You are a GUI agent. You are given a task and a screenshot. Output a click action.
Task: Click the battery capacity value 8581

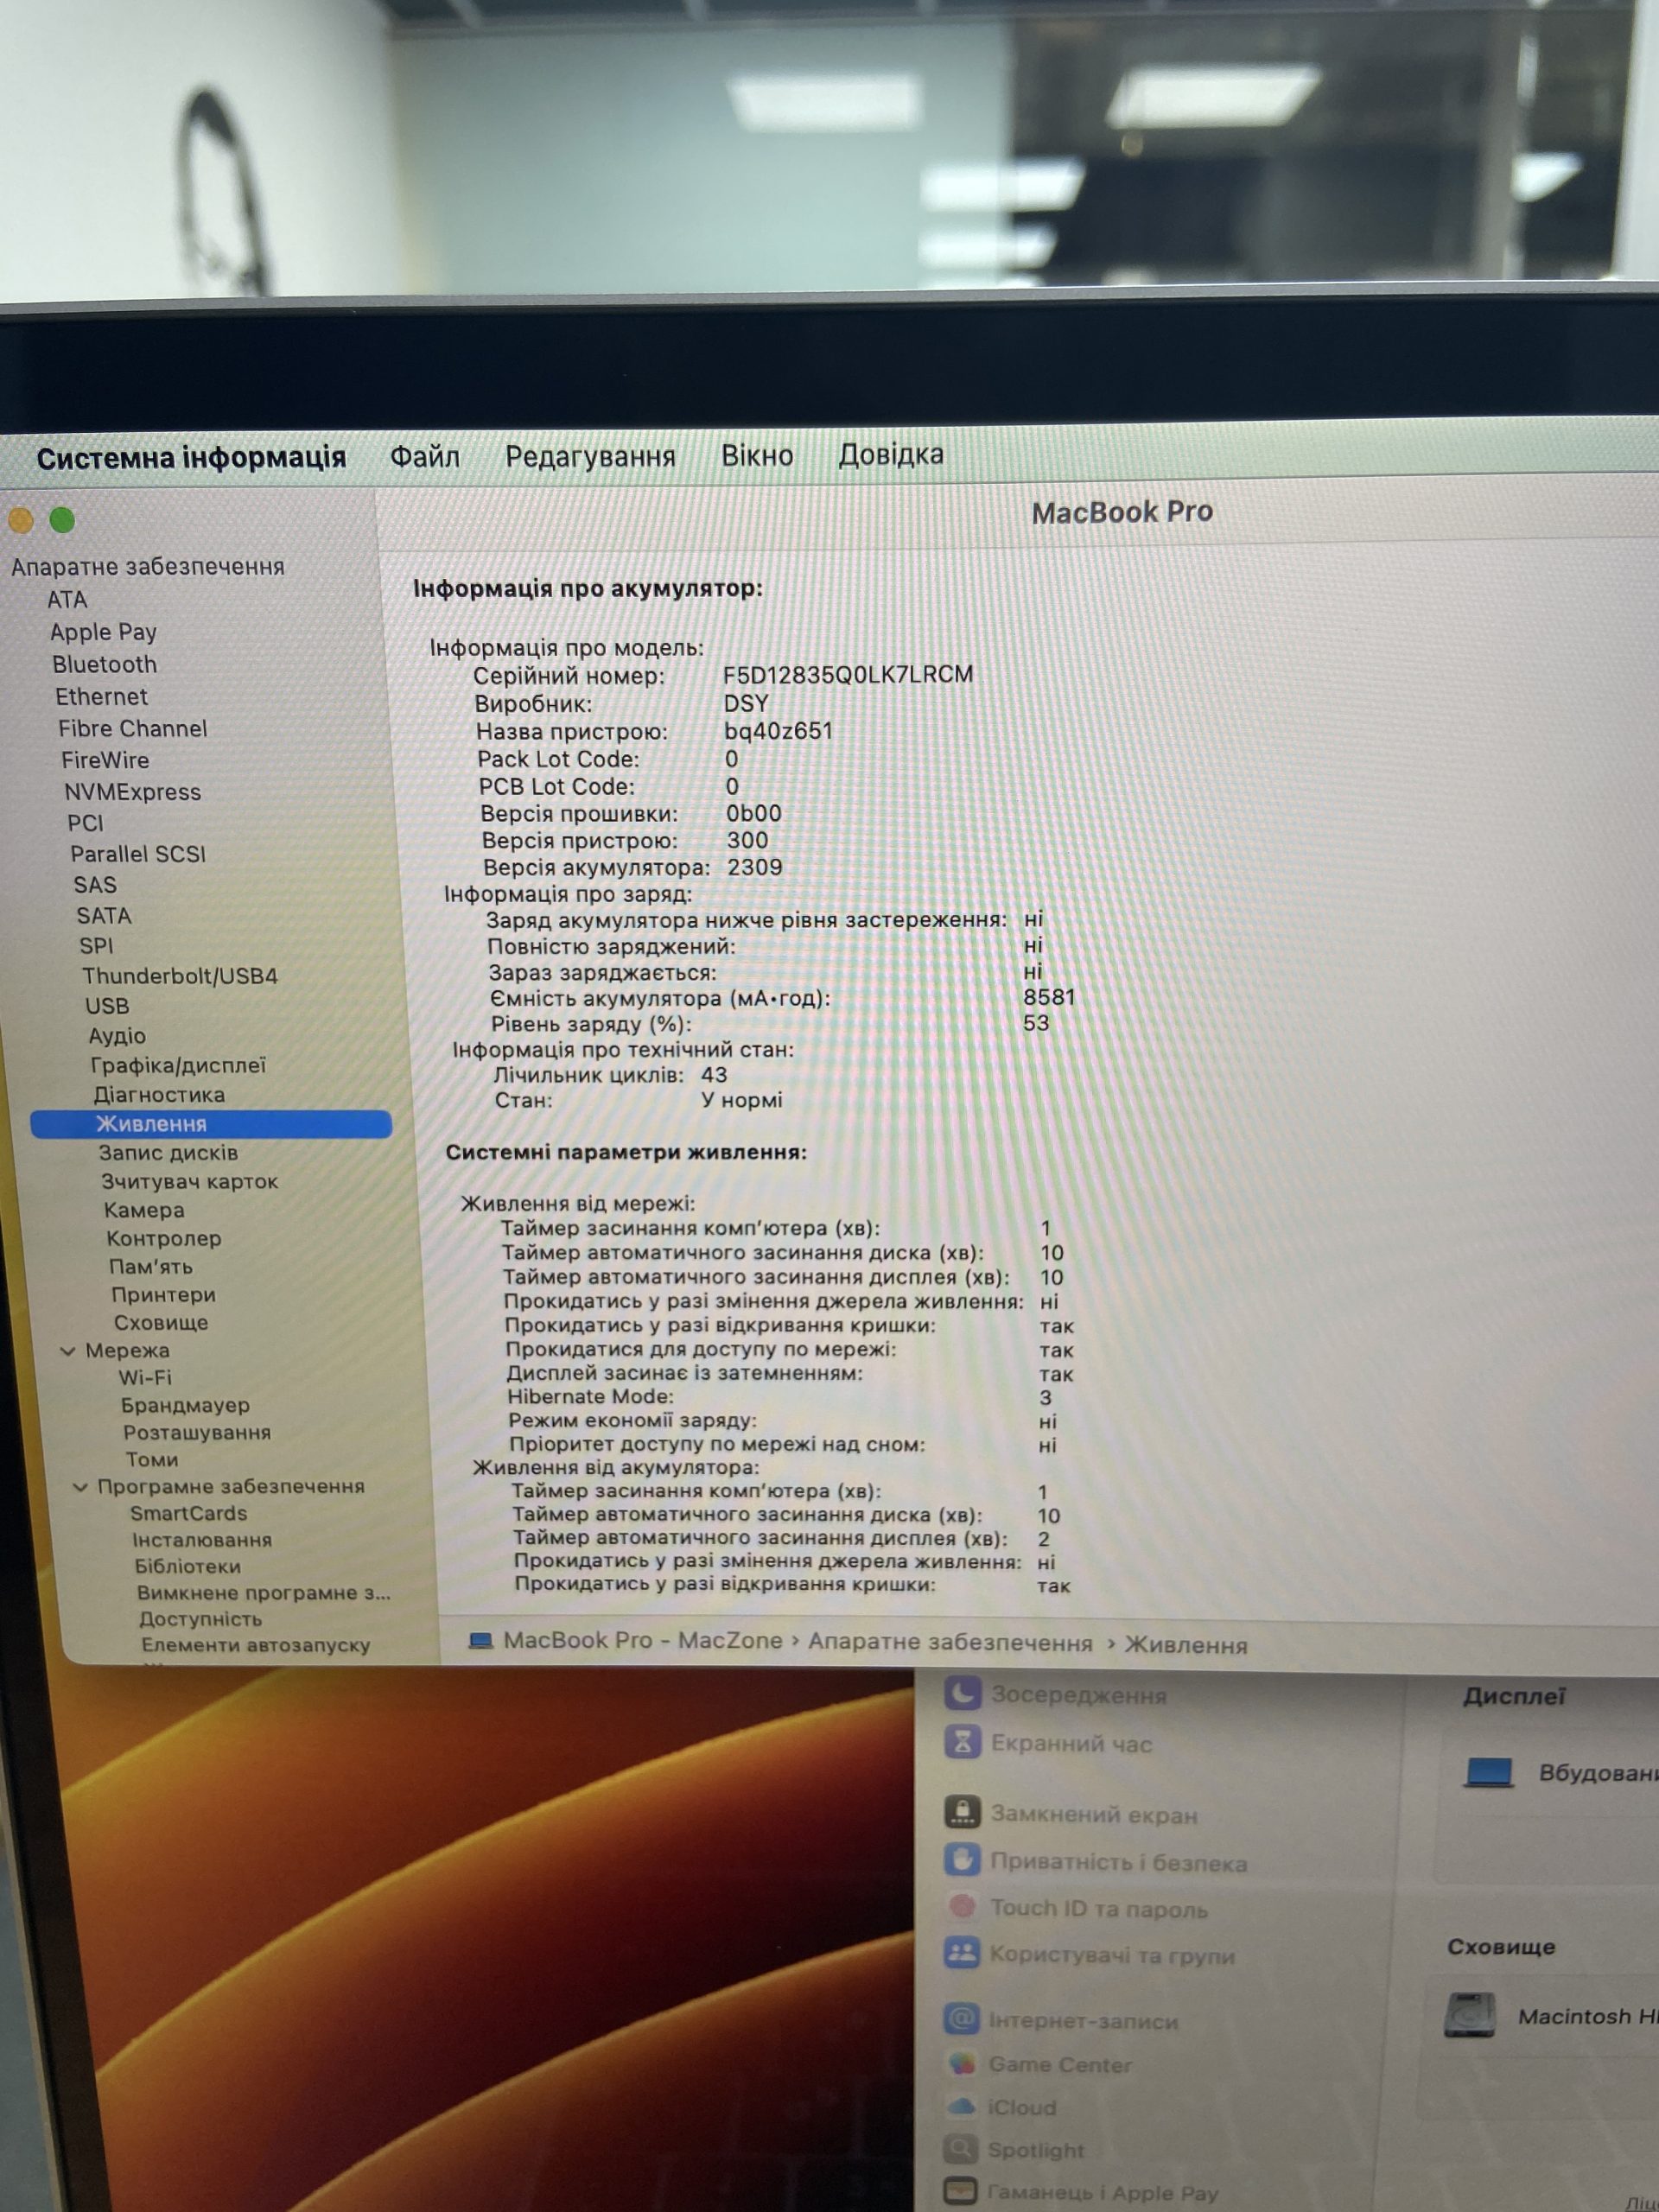[x=1049, y=997]
